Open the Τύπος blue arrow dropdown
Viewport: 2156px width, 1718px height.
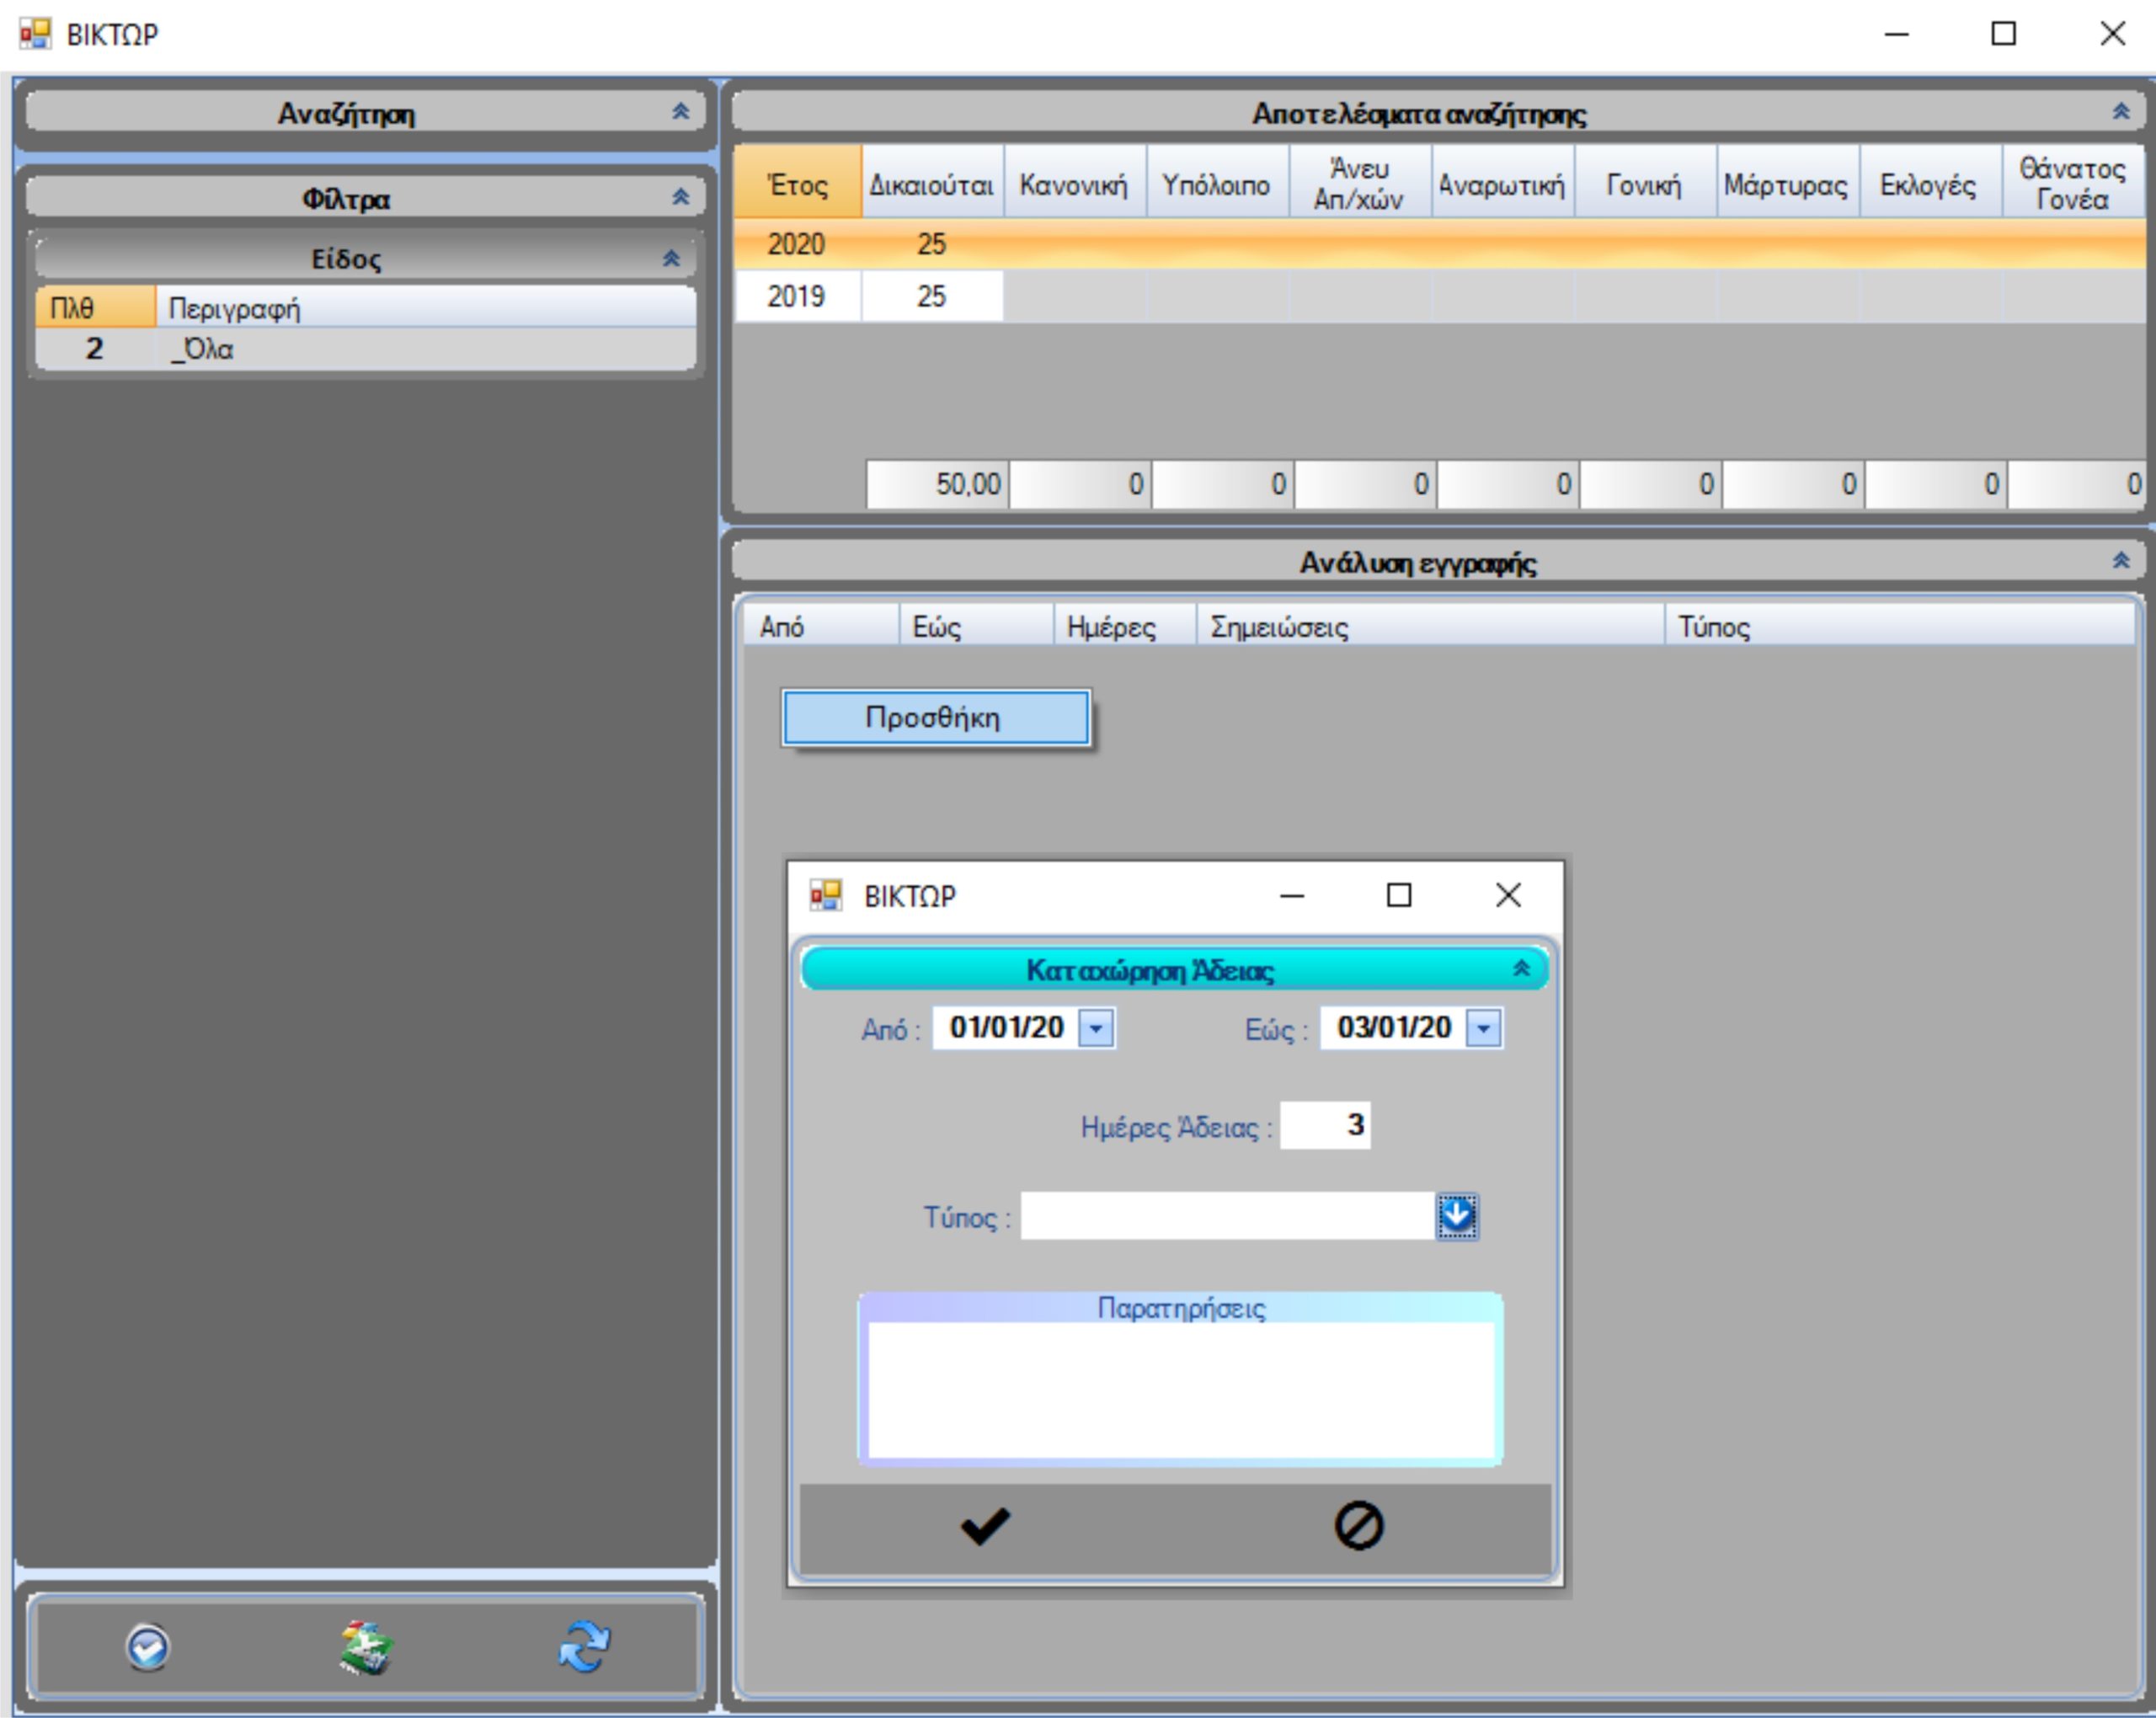click(1456, 1216)
